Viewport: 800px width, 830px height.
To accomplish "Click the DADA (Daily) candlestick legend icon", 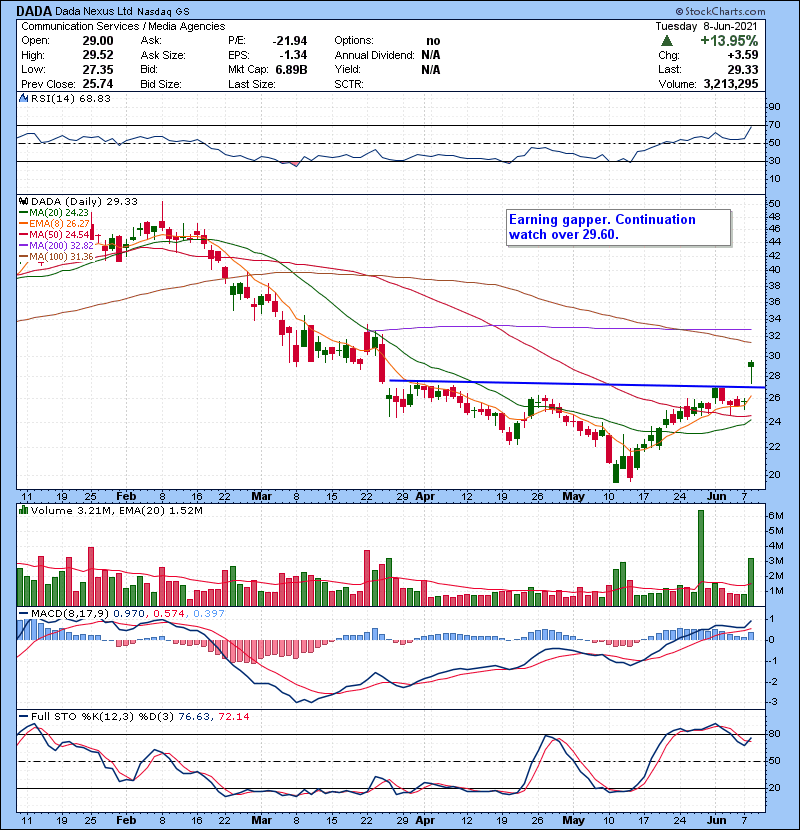I will coord(23,201).
